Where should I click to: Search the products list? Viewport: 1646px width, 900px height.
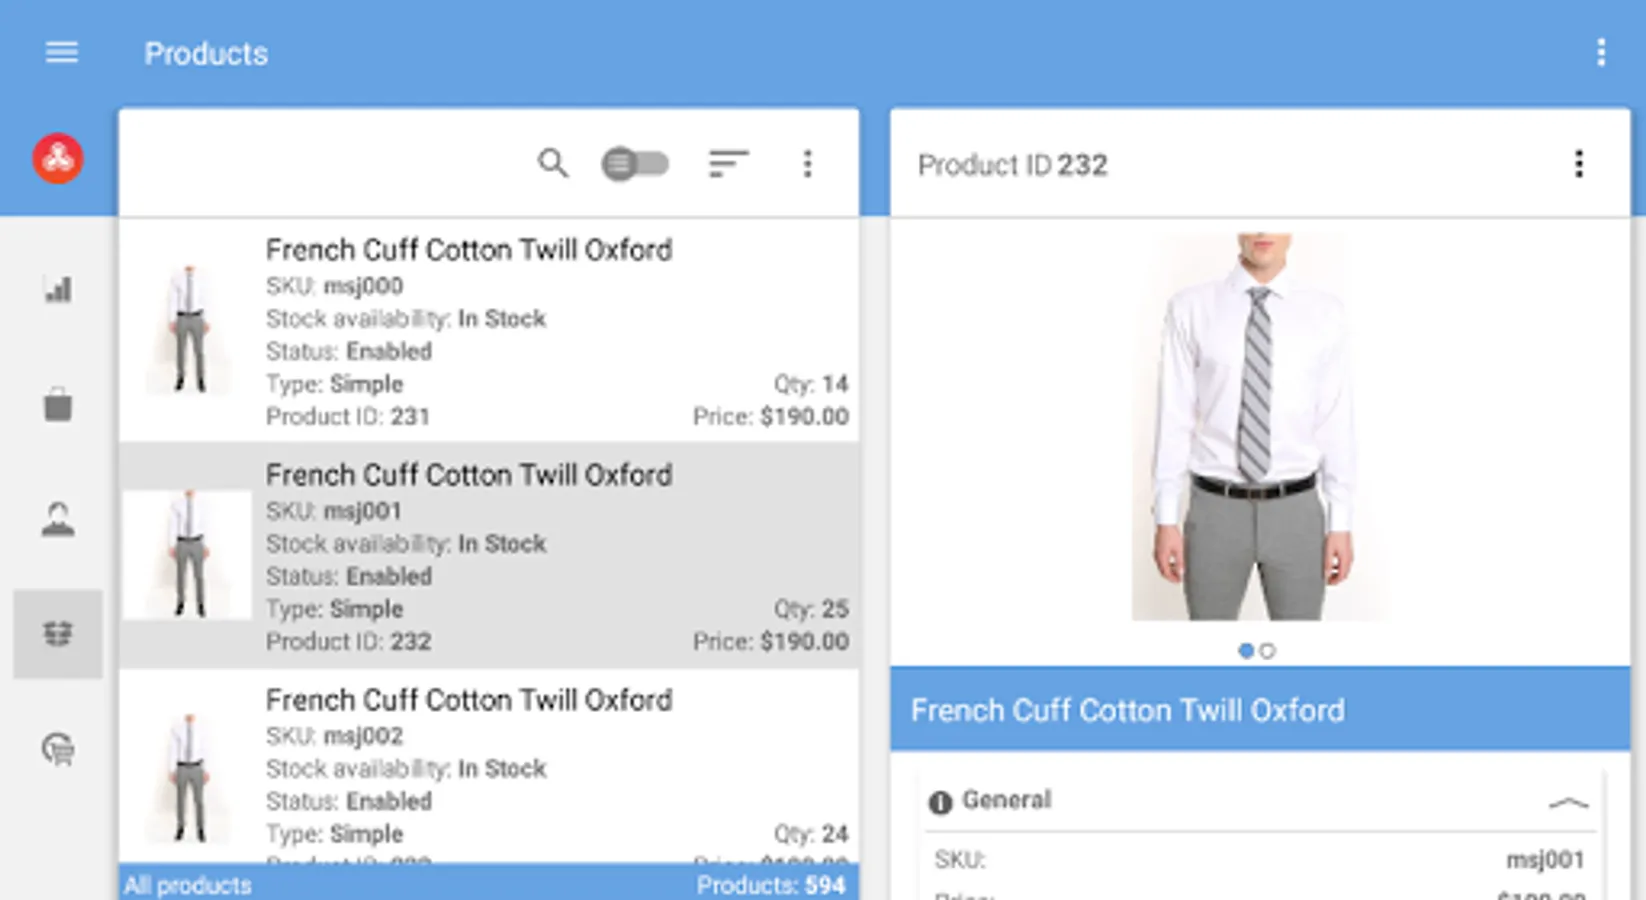[553, 163]
